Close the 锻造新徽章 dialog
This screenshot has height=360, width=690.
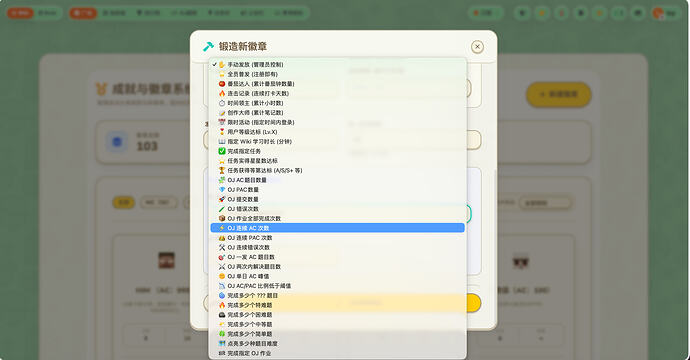(x=477, y=47)
